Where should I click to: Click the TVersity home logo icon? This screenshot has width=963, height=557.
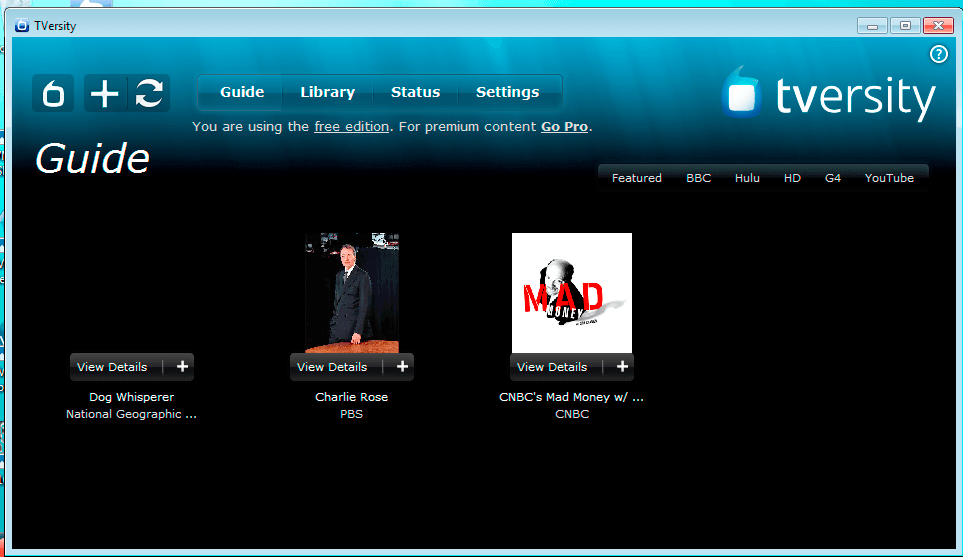pyautogui.click(x=53, y=93)
